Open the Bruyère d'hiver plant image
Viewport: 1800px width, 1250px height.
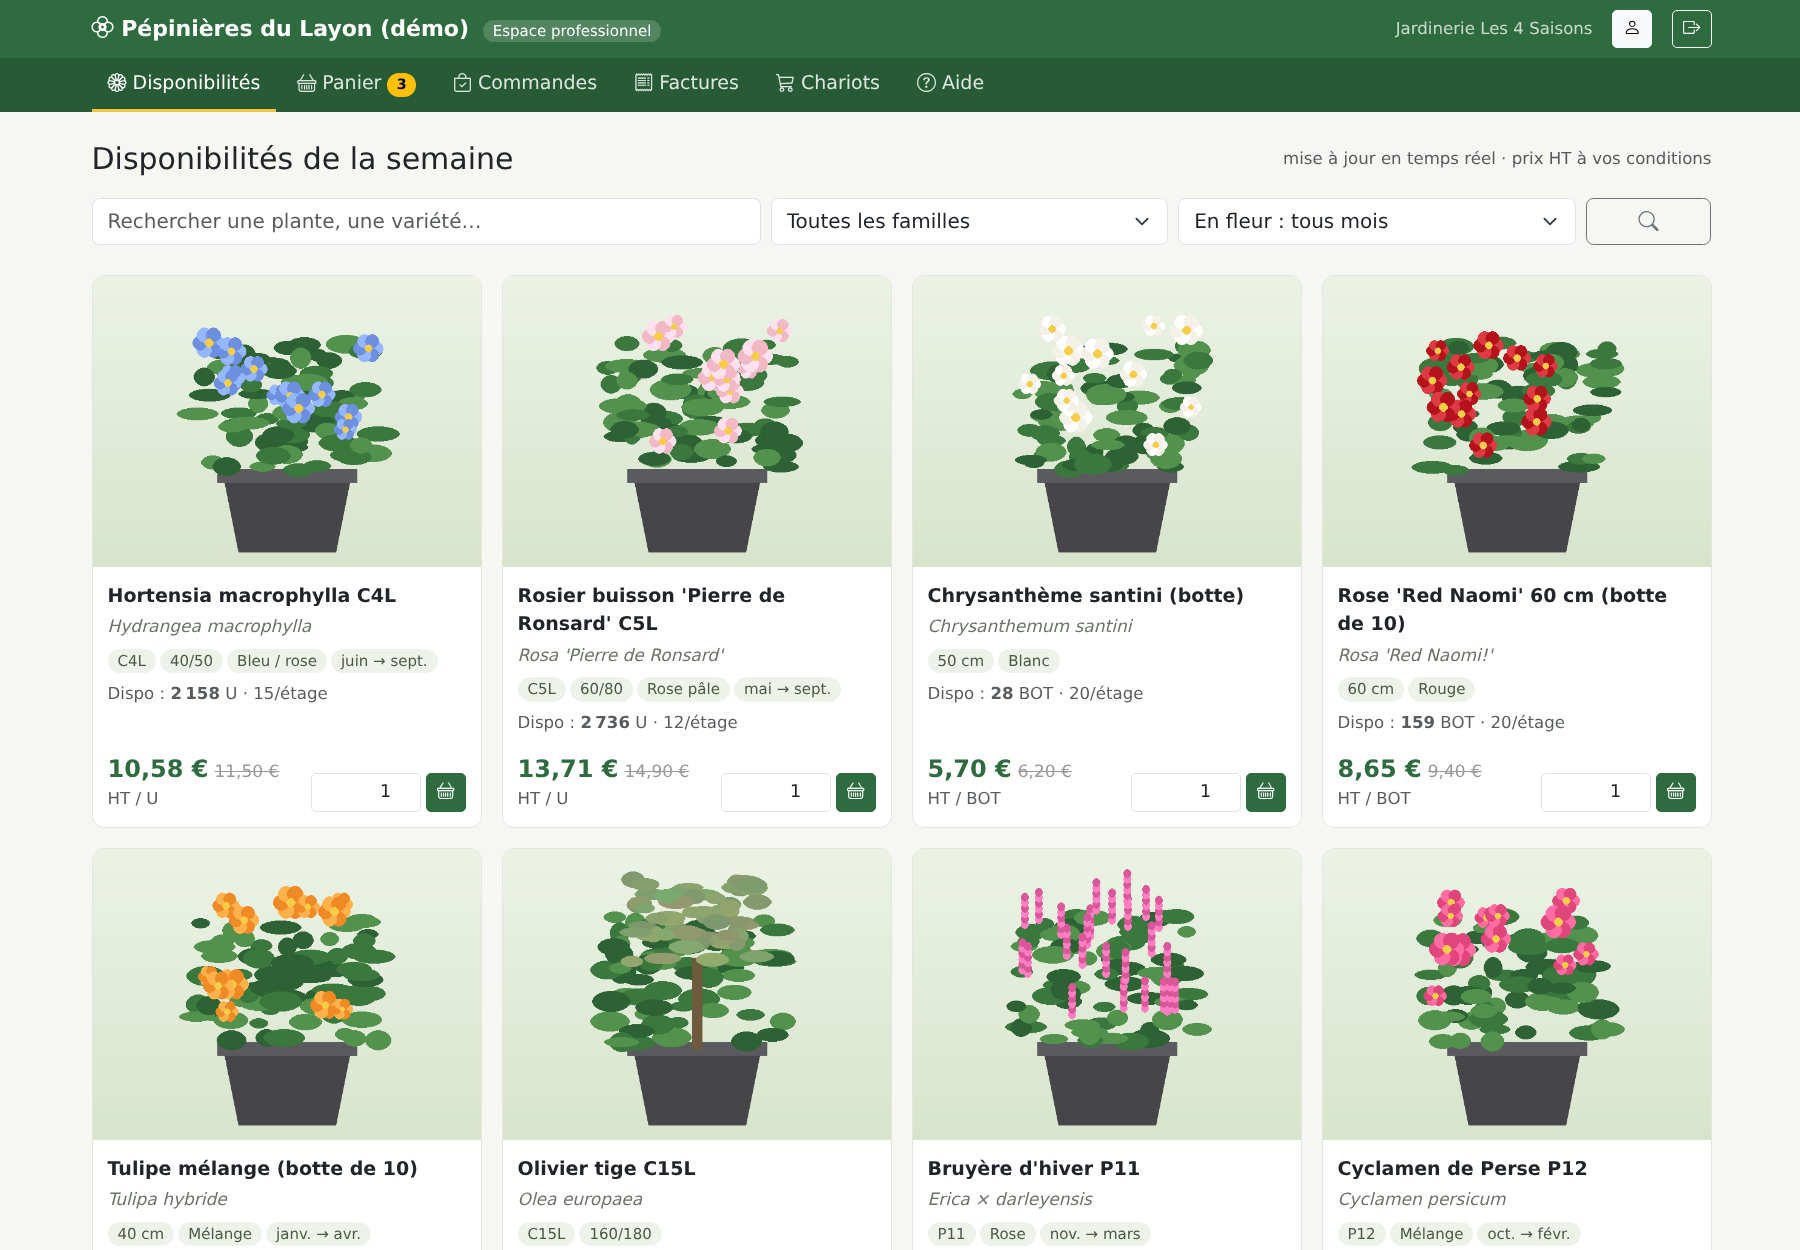click(1107, 995)
